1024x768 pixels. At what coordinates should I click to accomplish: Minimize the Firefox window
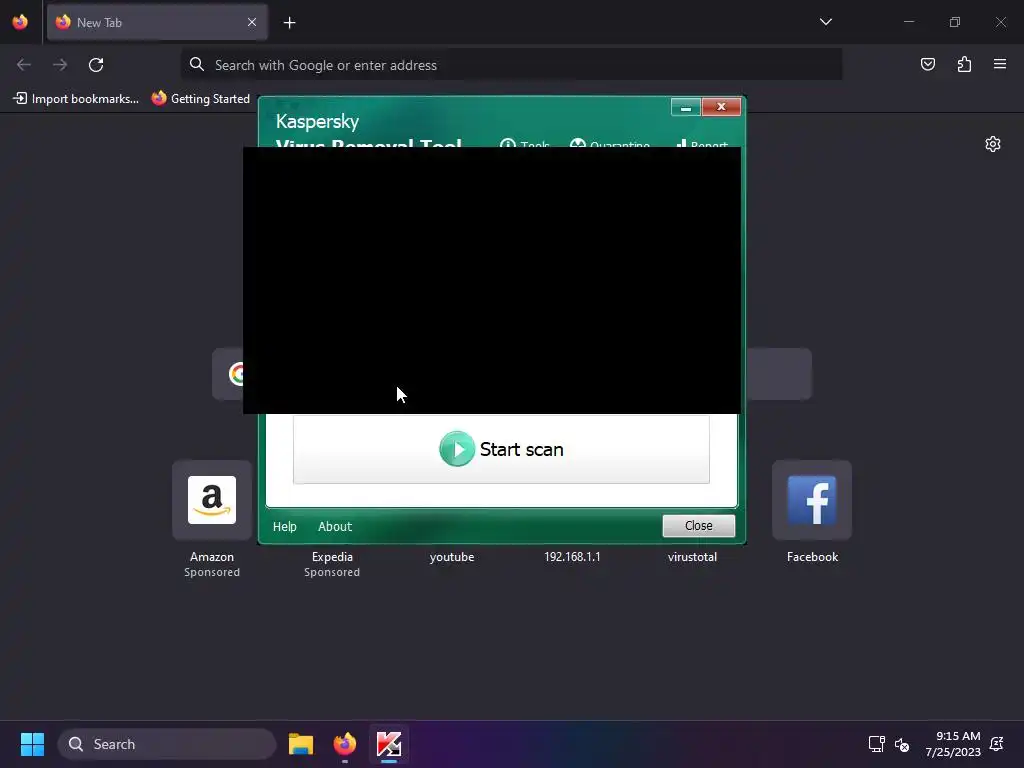908,22
